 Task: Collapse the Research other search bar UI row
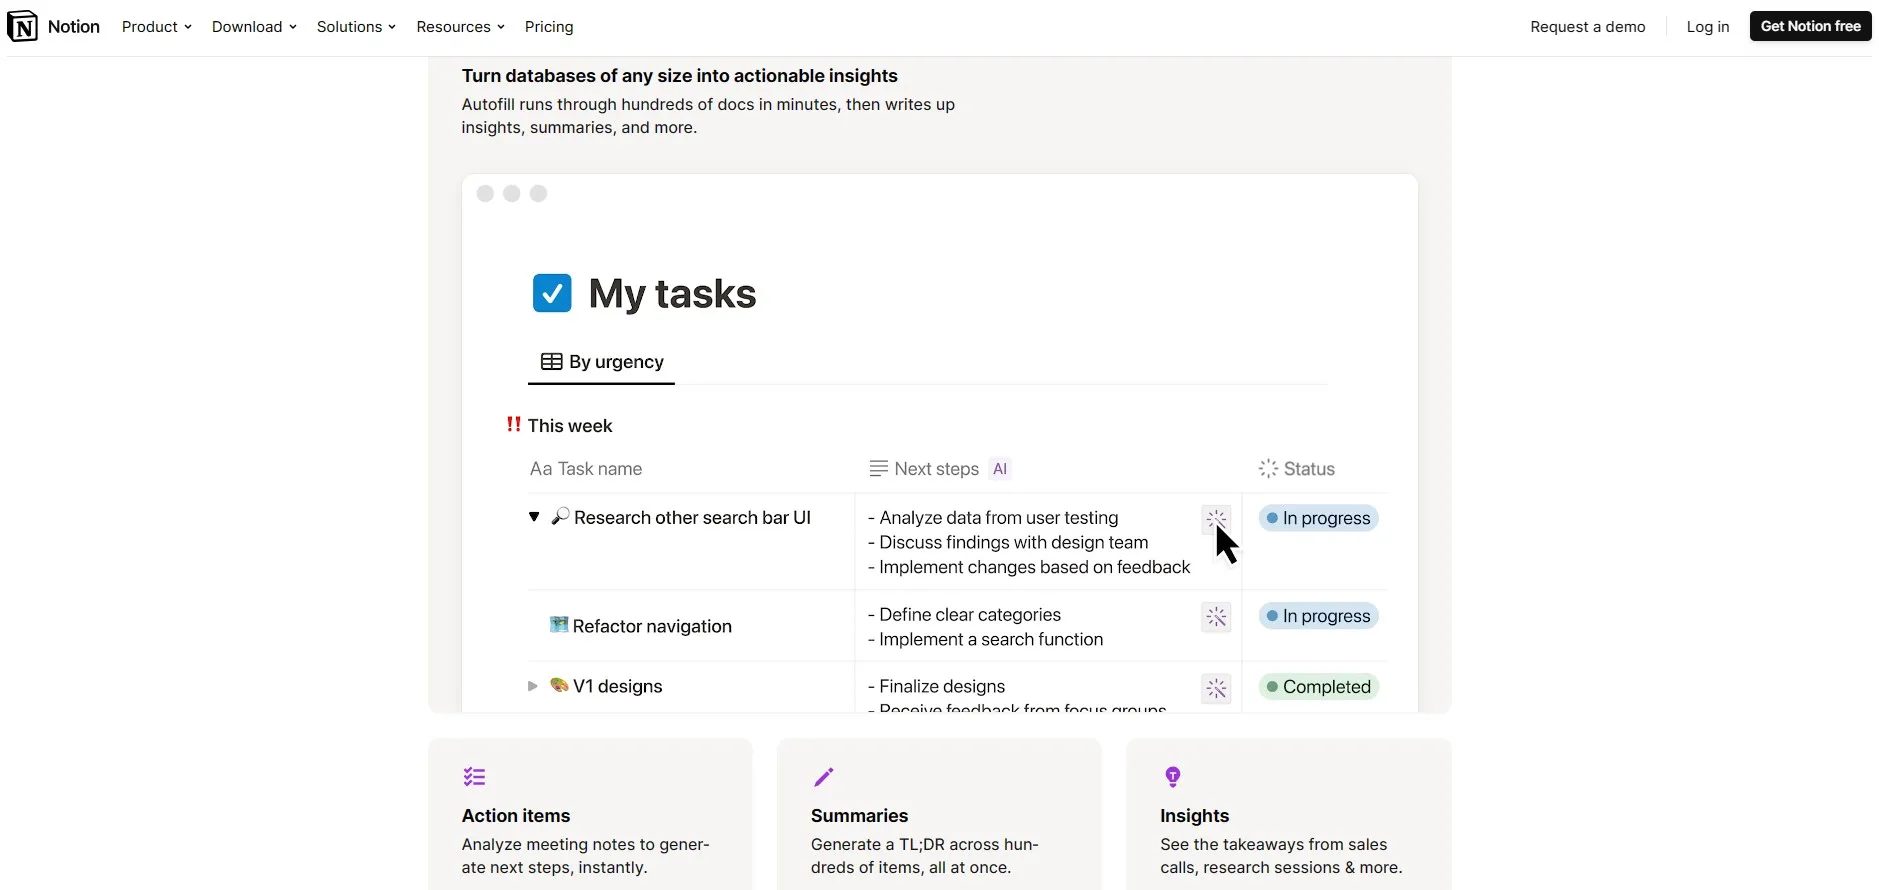534,517
